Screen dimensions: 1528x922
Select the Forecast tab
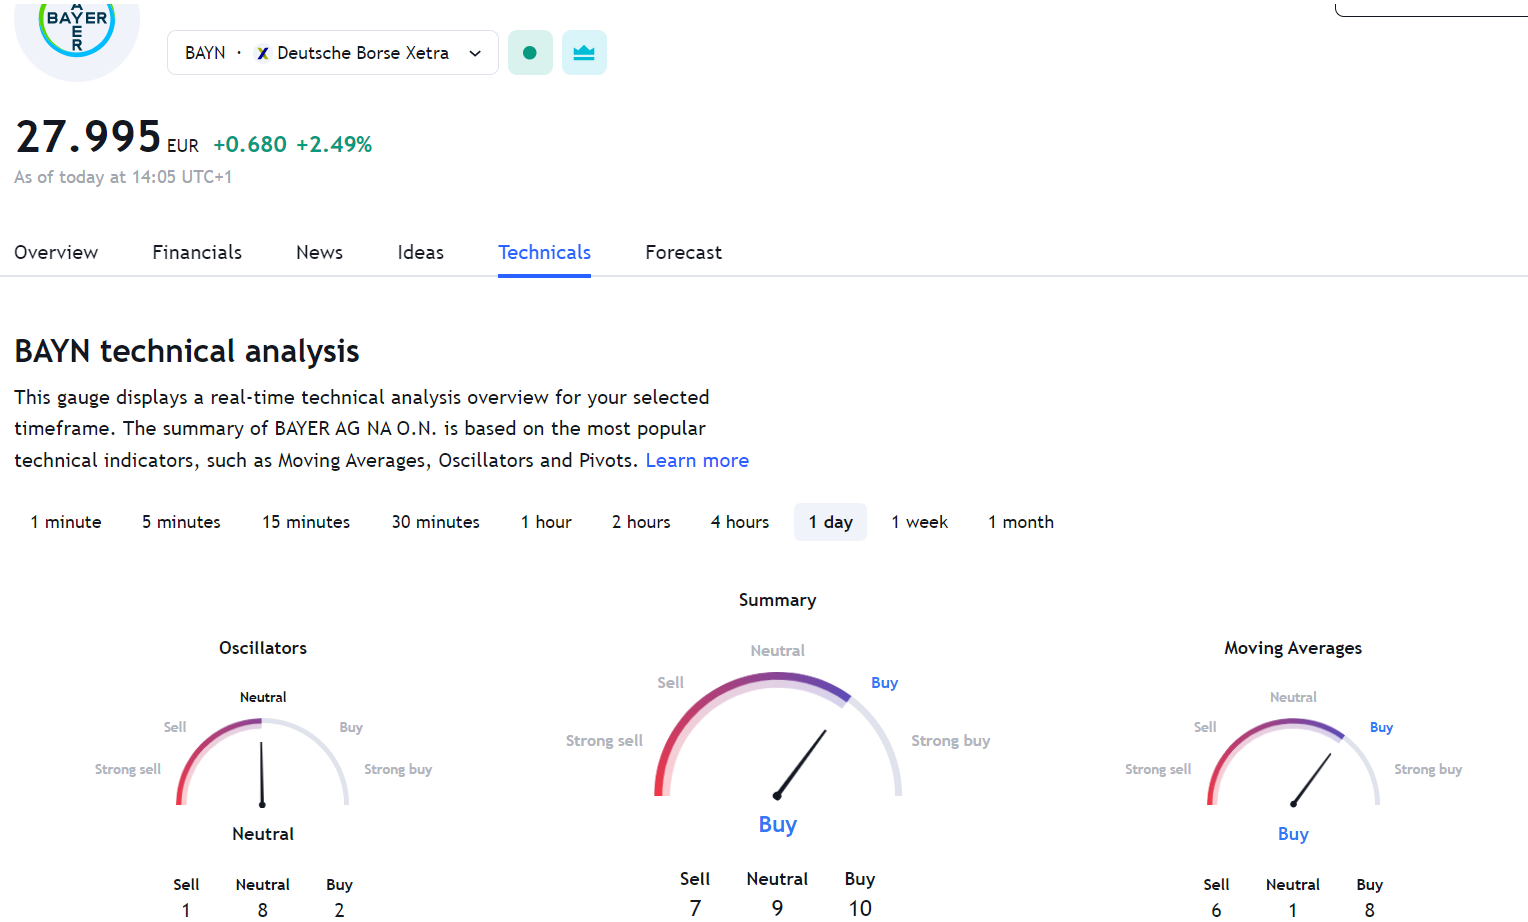point(683,252)
